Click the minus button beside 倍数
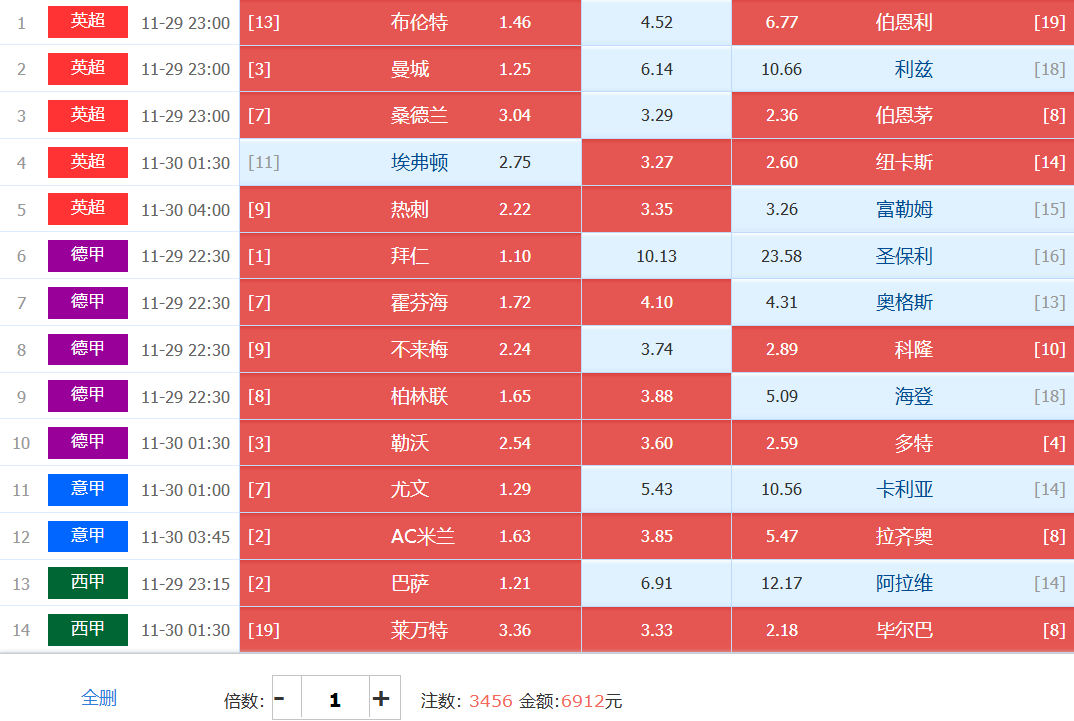The height and width of the screenshot is (721, 1074). click(x=280, y=699)
